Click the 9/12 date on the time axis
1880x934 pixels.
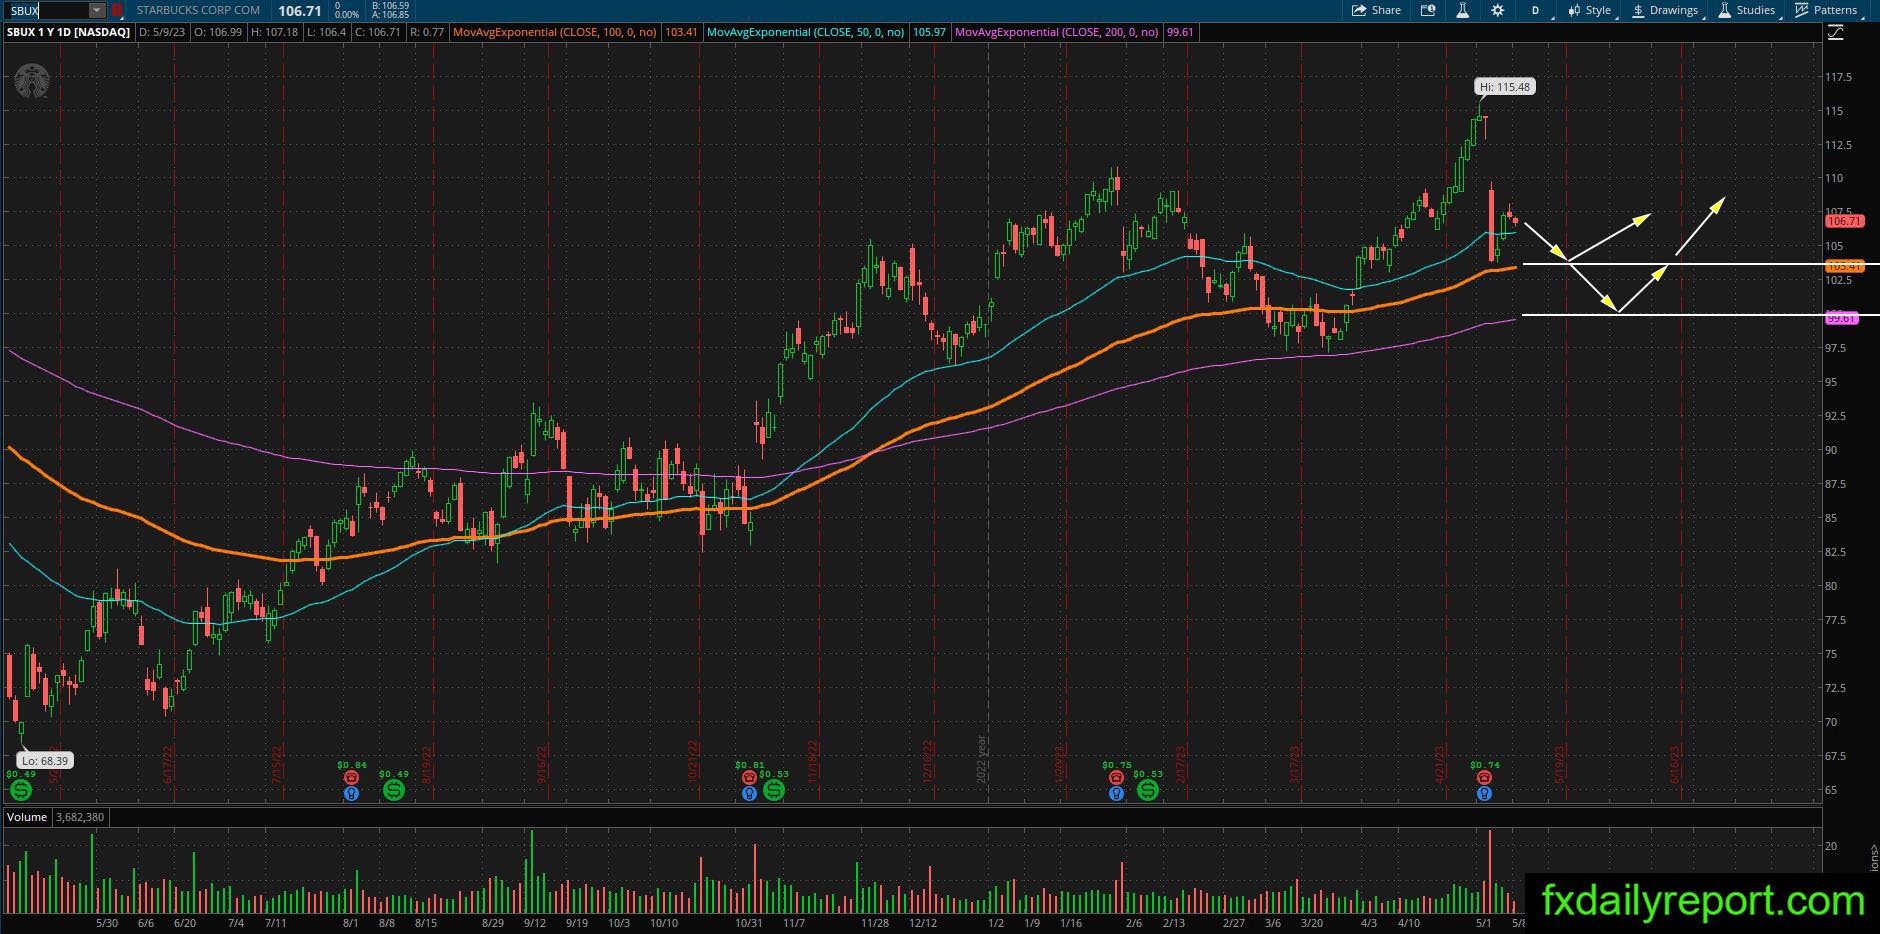click(x=534, y=923)
